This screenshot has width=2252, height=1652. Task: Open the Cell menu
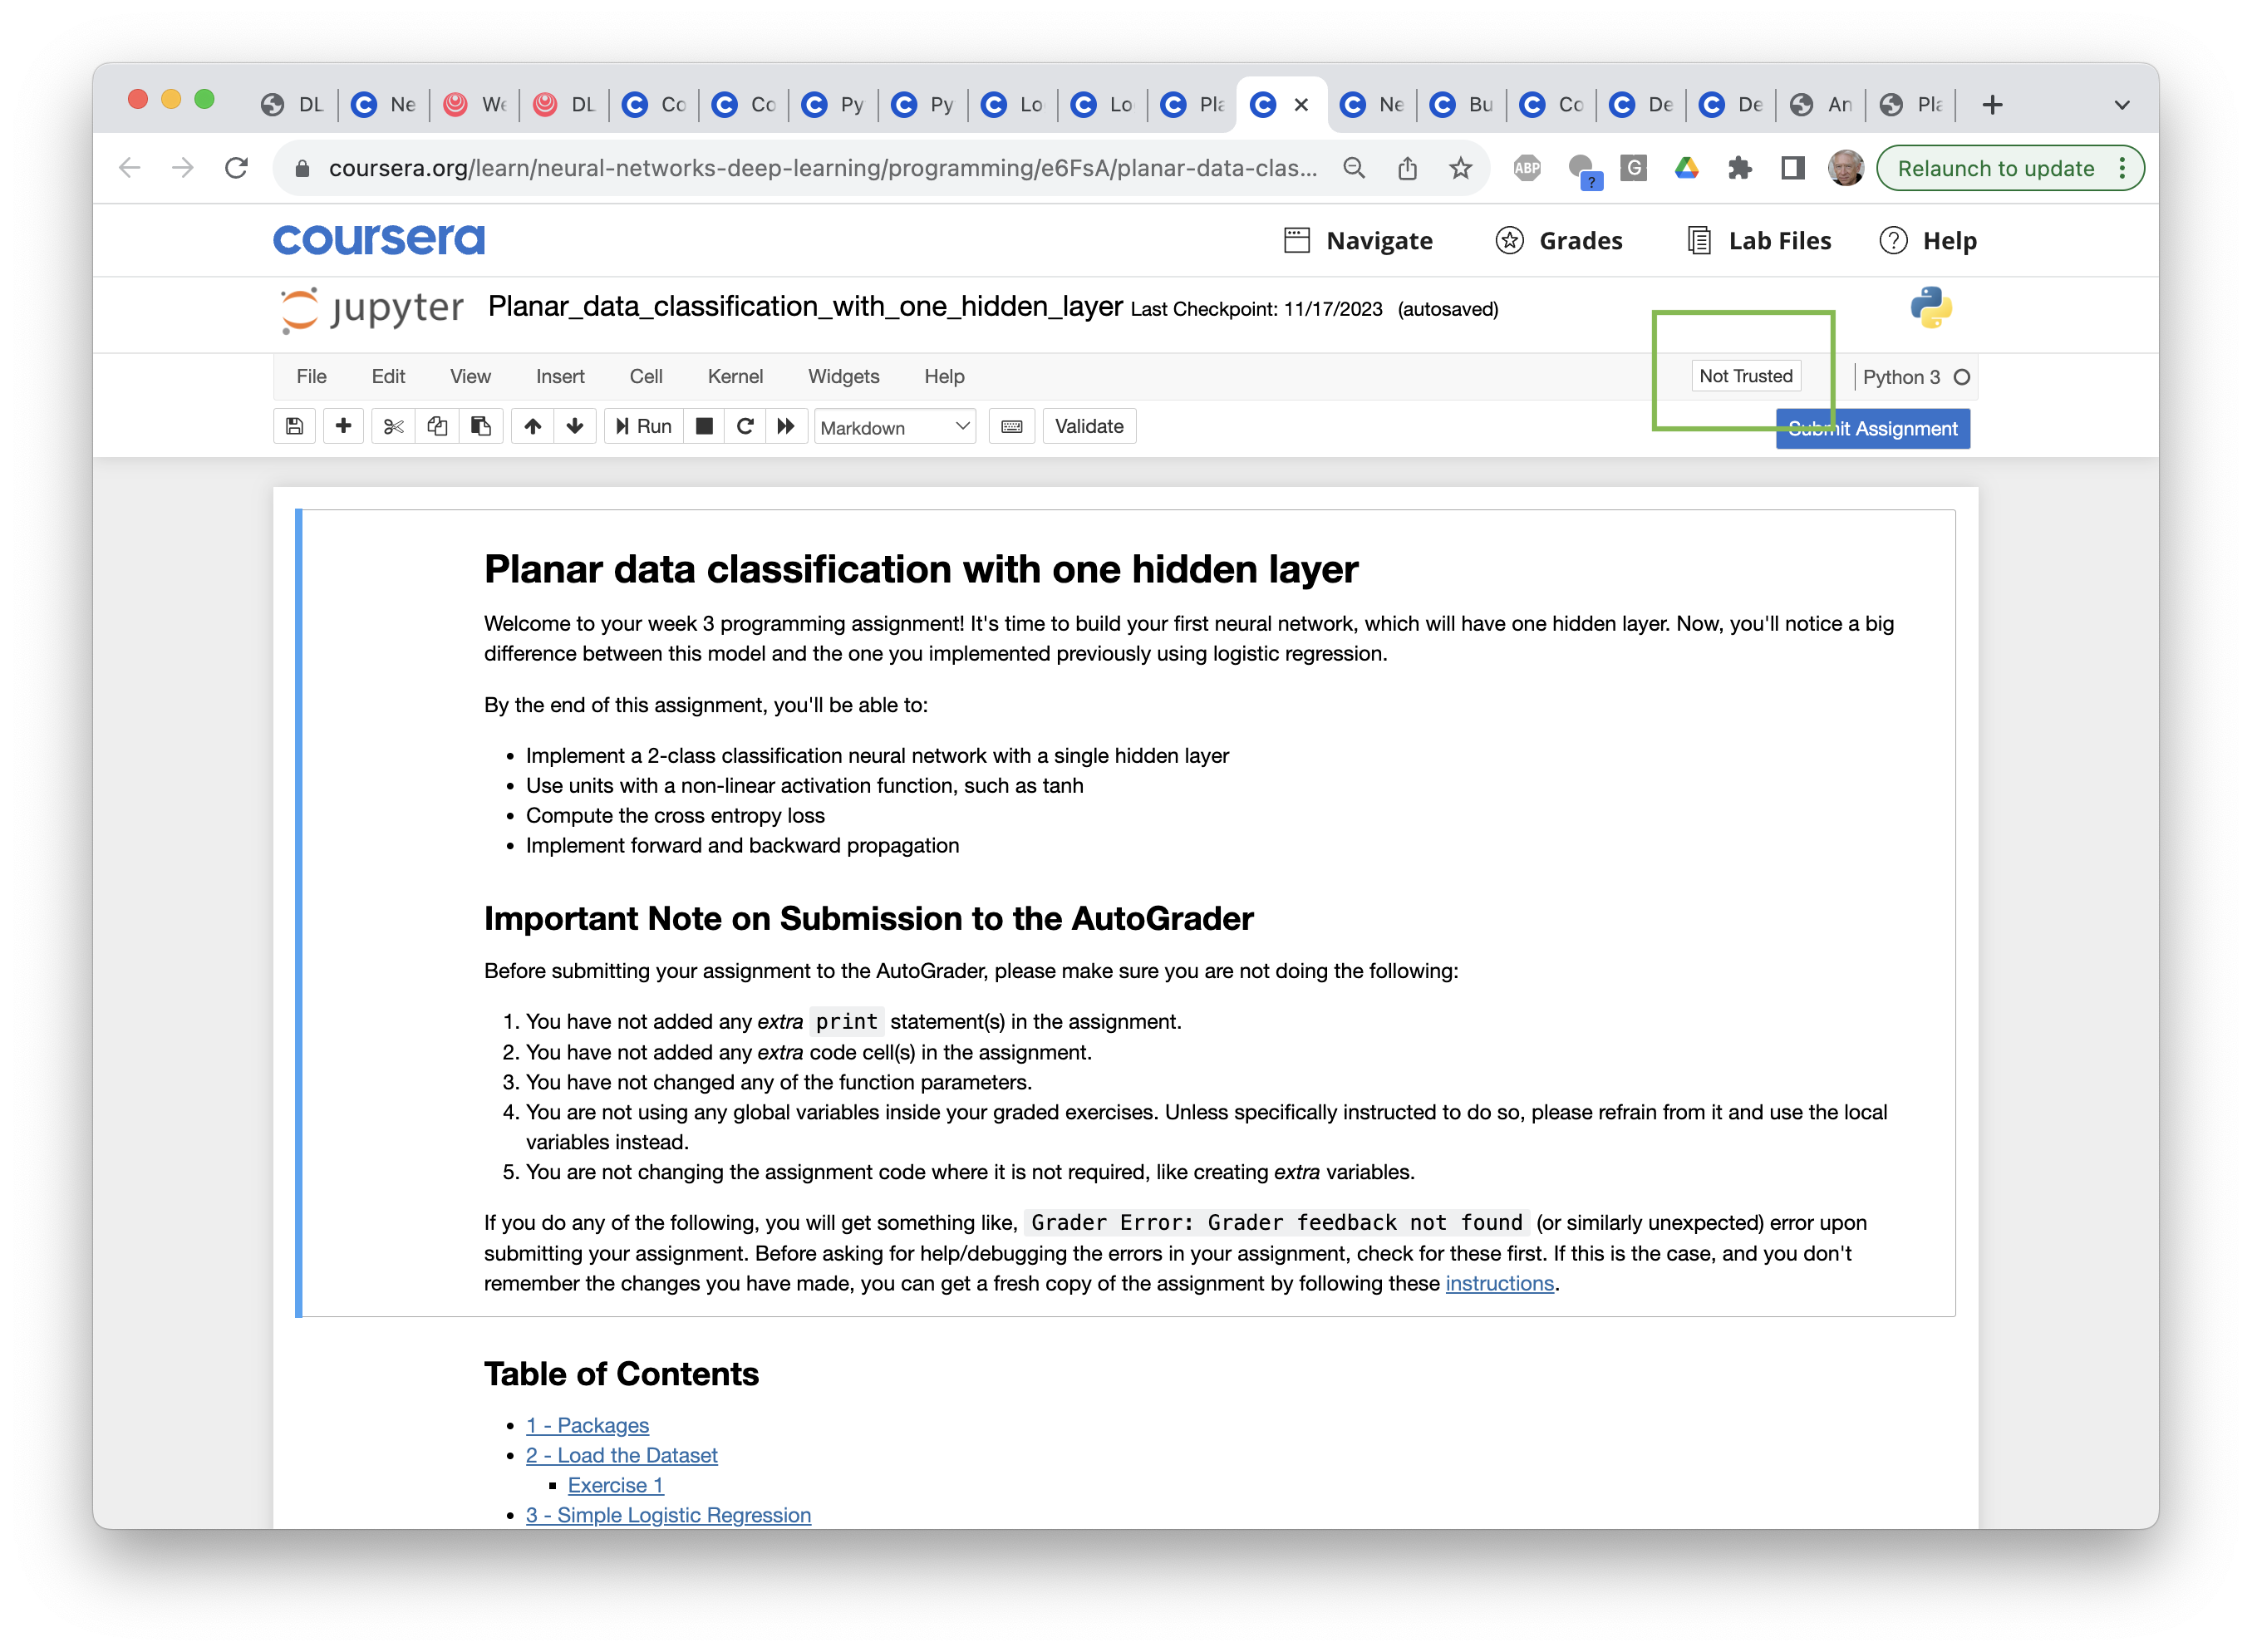pyautogui.click(x=646, y=376)
